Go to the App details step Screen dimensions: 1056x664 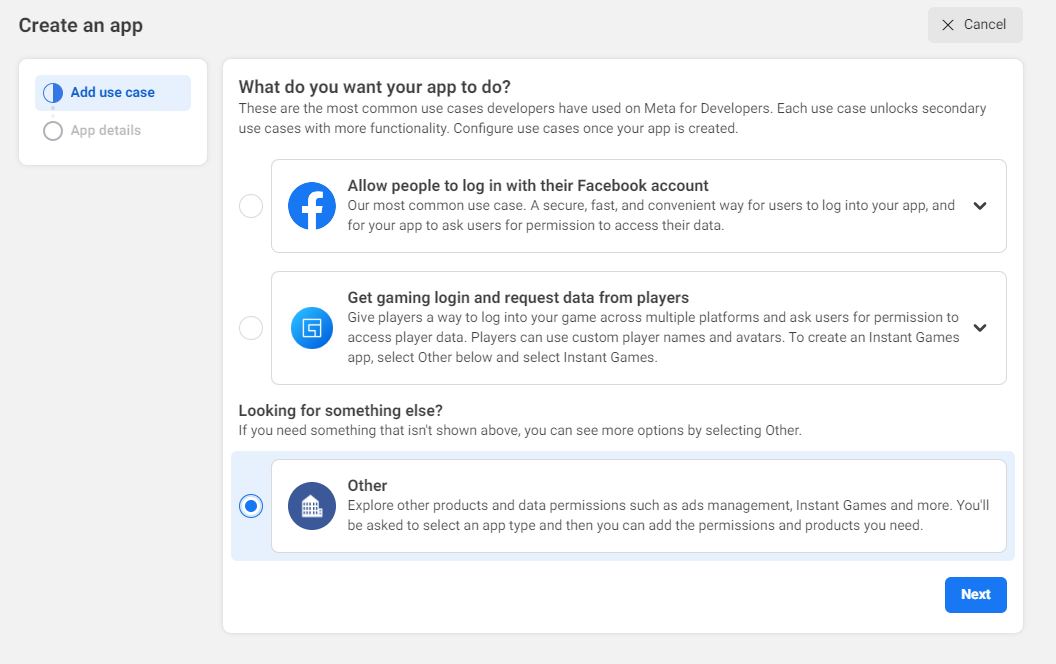click(x=105, y=131)
